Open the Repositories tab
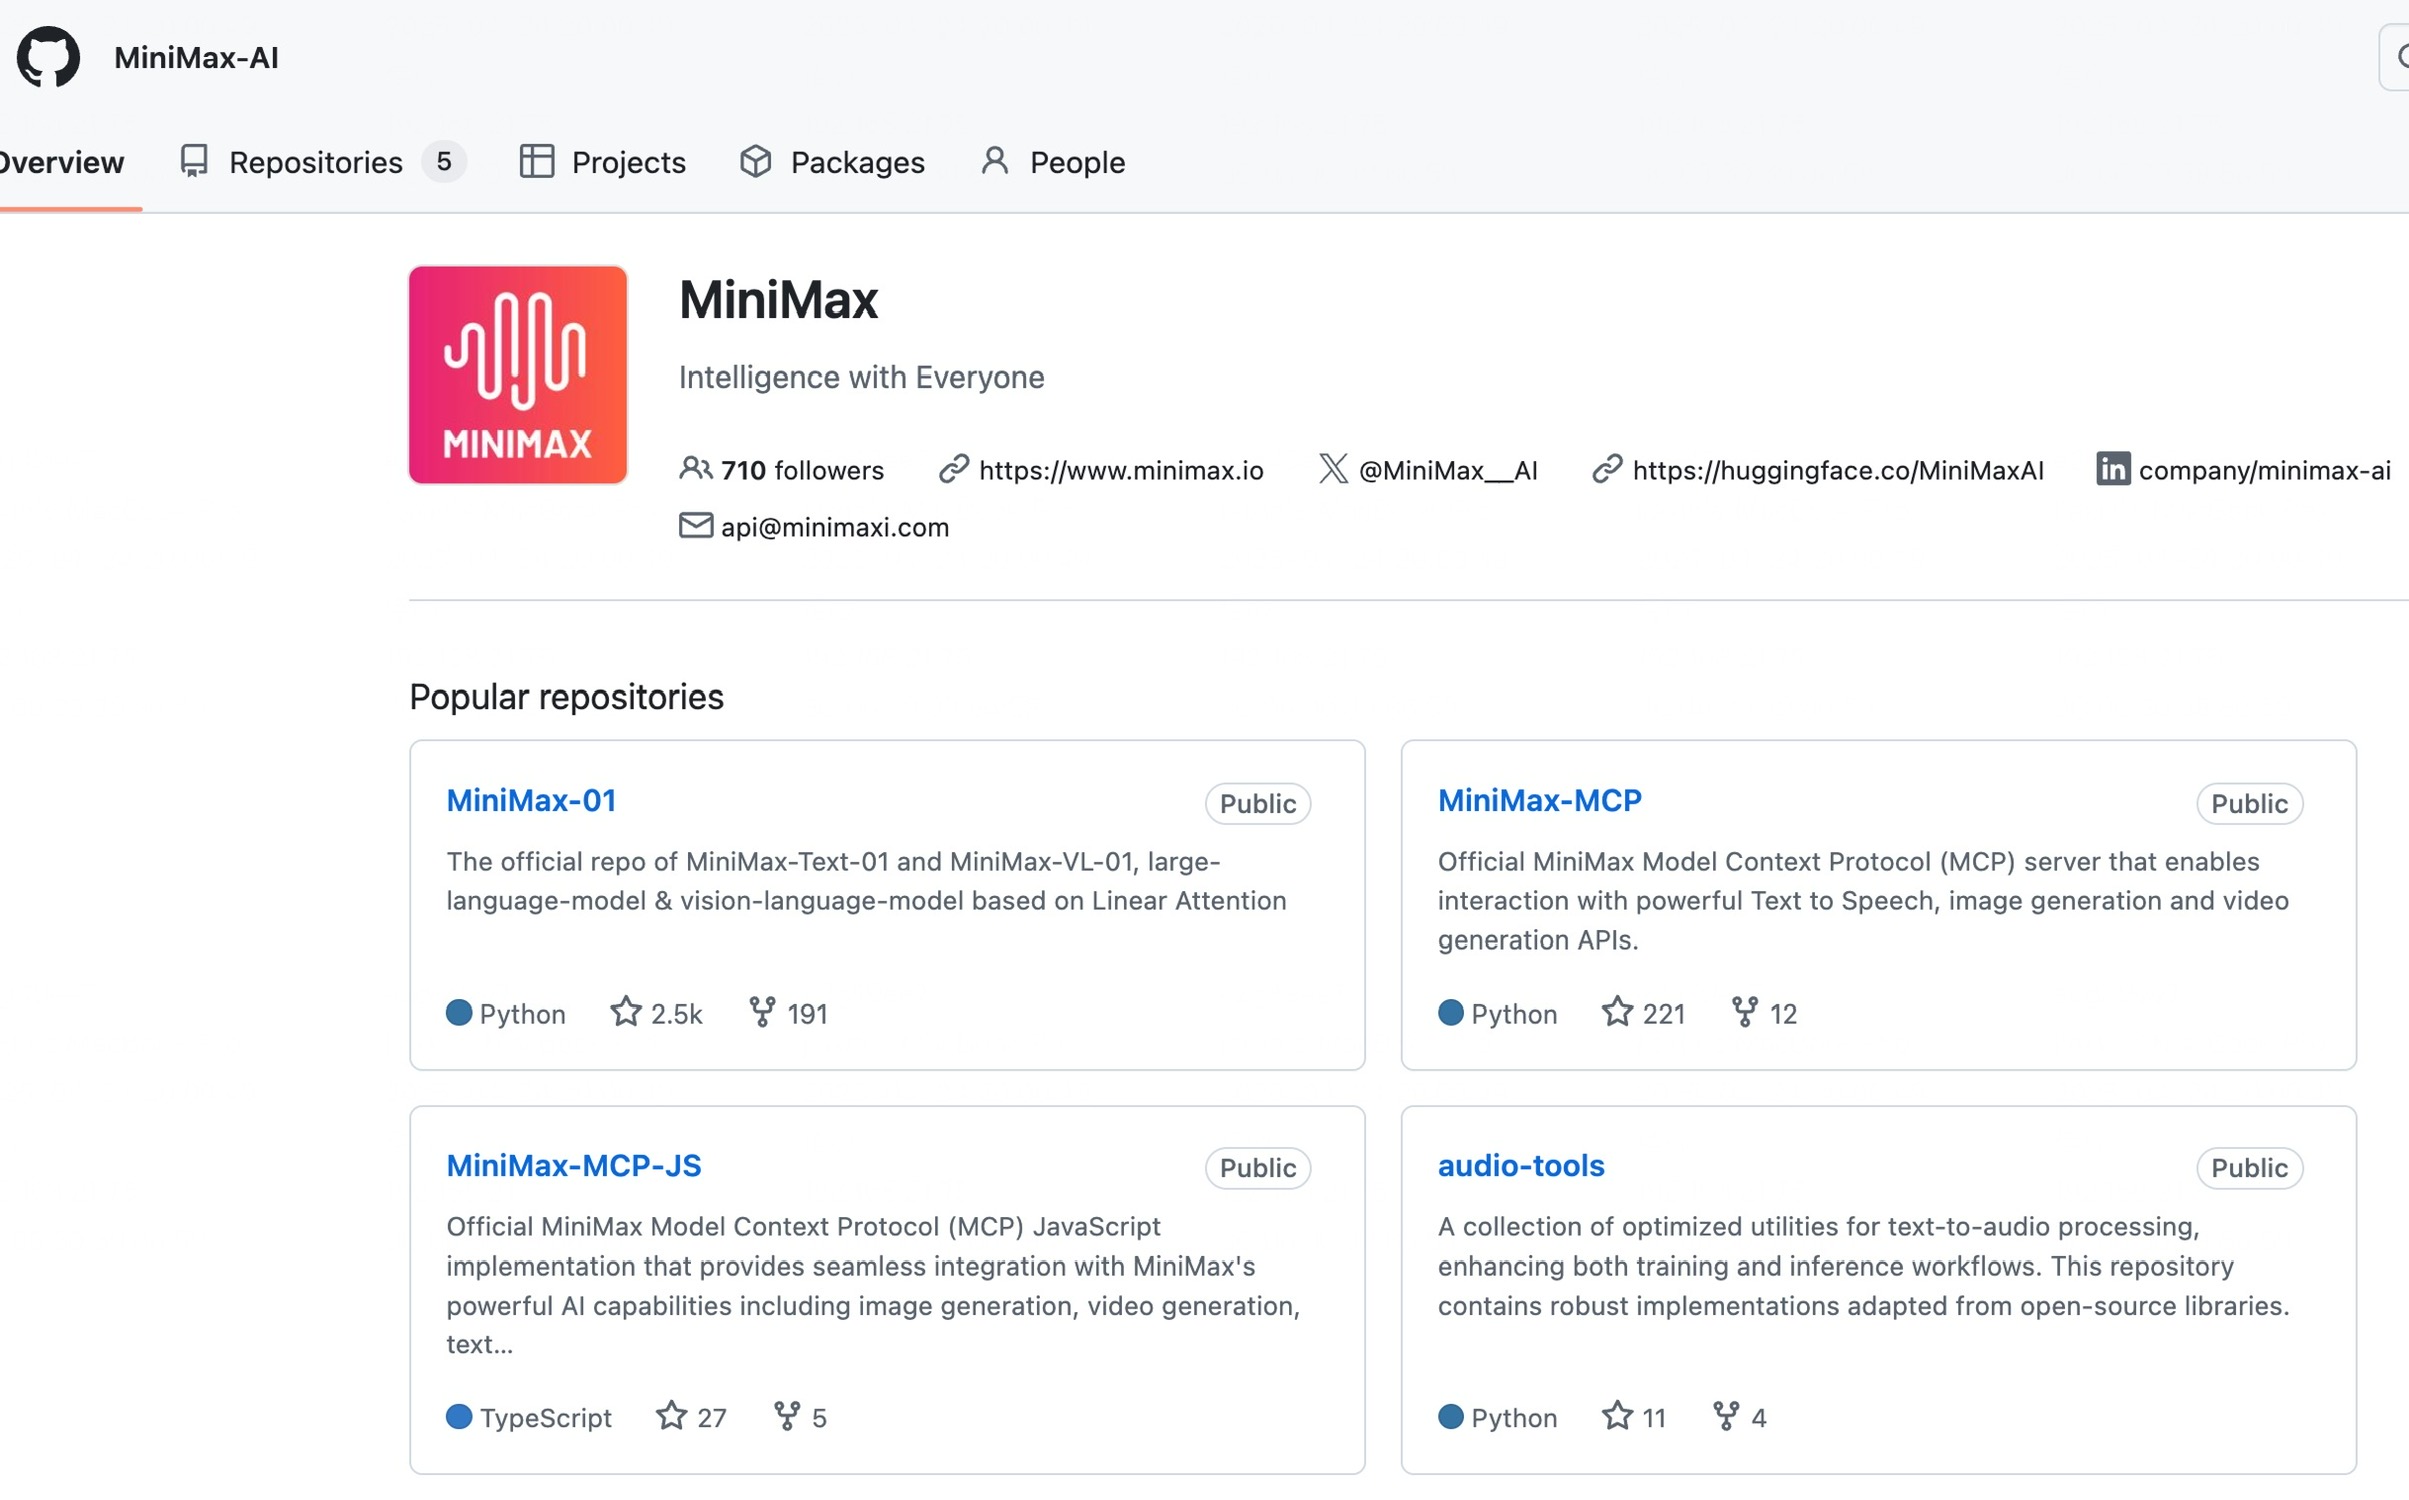This screenshot has height=1500, width=2409. tap(322, 162)
